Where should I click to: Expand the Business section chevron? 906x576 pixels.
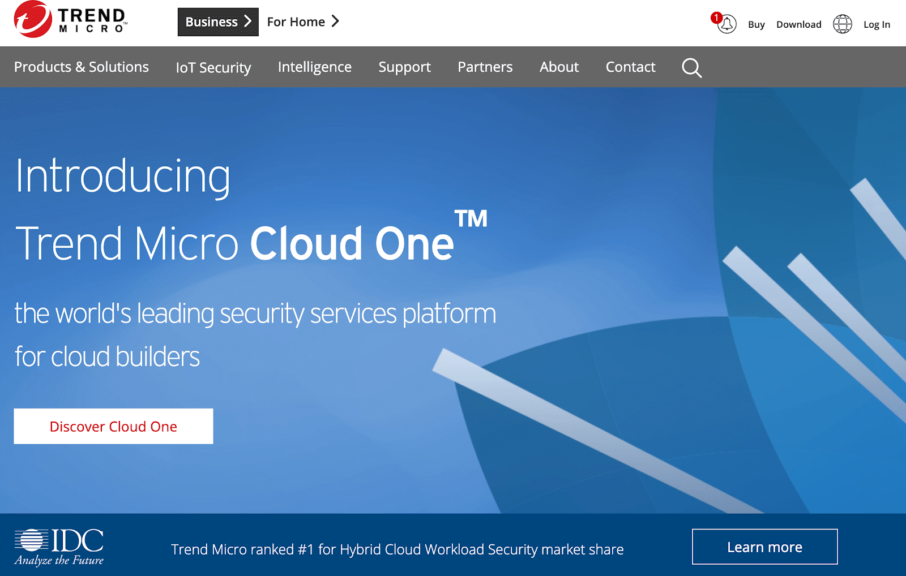point(247,21)
